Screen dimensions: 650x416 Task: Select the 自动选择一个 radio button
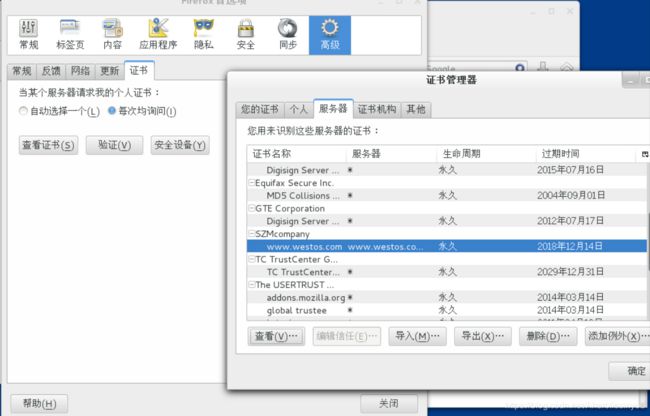[x=23, y=111]
